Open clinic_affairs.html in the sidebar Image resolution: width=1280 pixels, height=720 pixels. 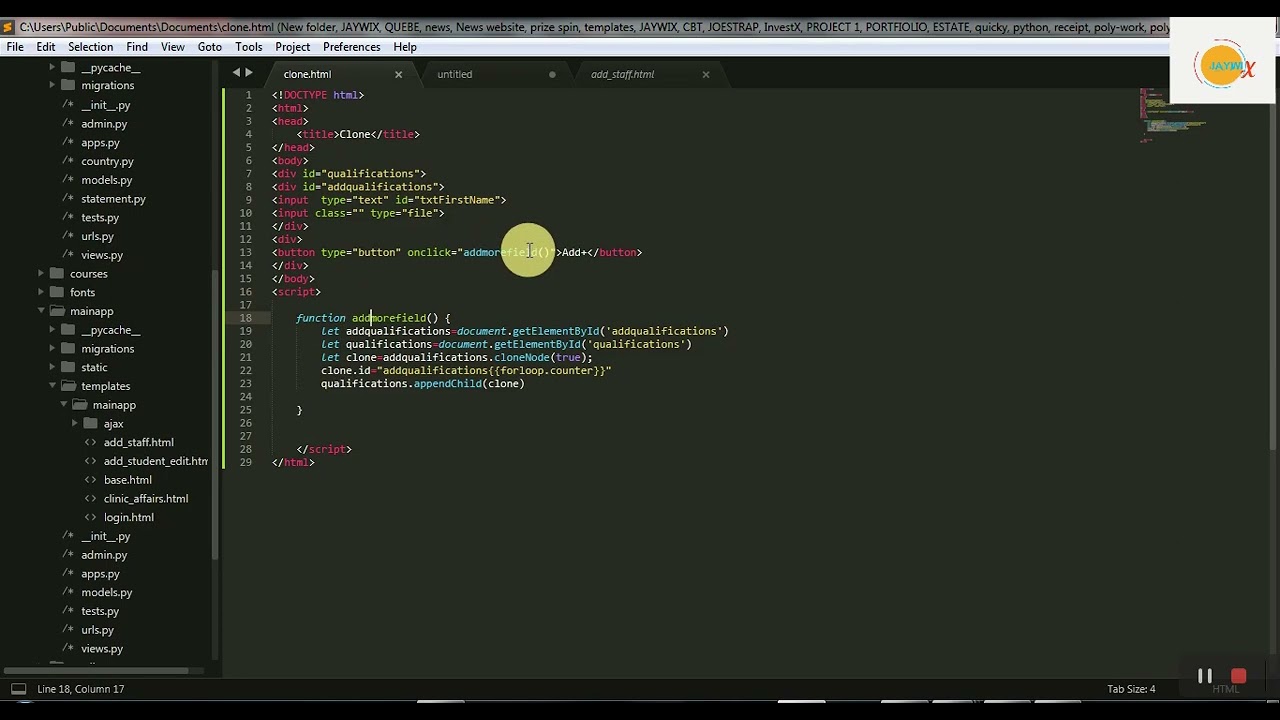tap(145, 499)
